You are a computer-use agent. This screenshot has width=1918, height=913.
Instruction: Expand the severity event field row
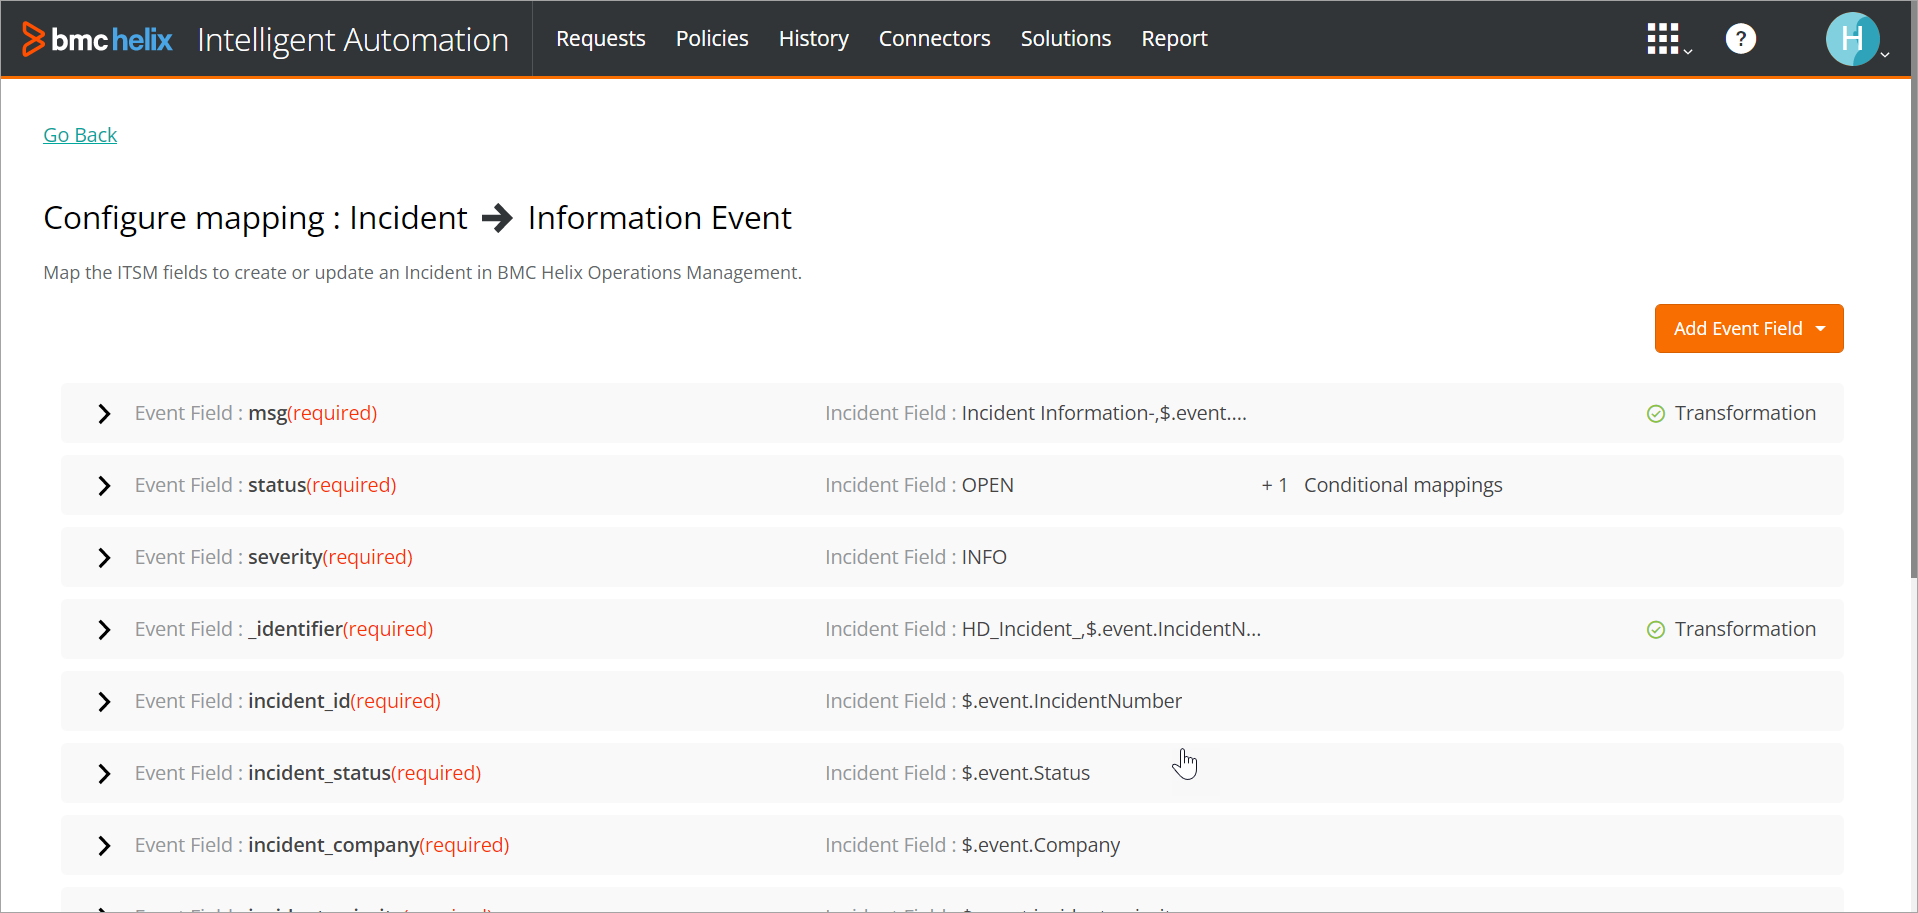104,558
